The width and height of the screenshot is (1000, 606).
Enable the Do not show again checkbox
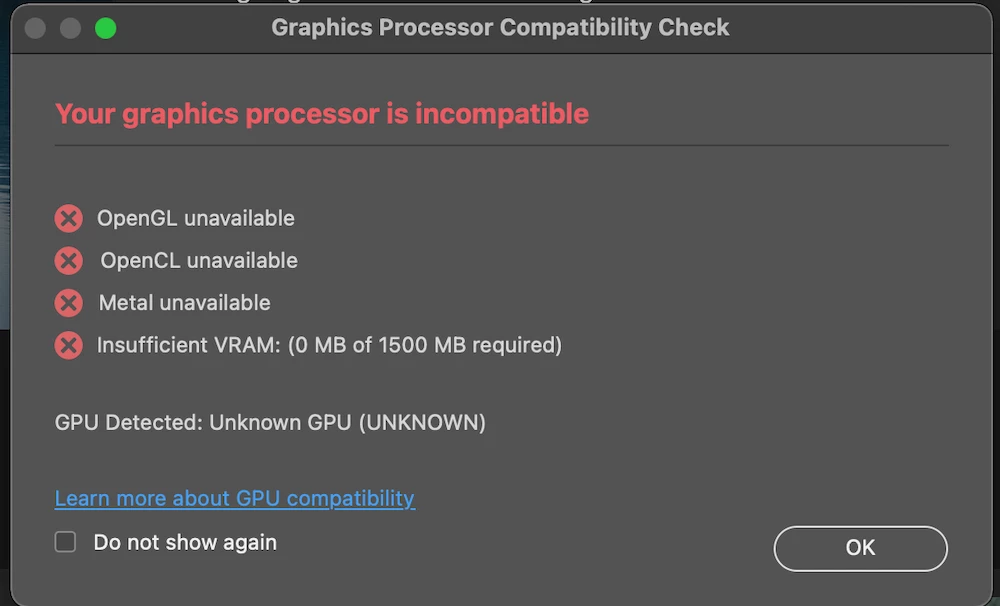pyautogui.click(x=66, y=542)
